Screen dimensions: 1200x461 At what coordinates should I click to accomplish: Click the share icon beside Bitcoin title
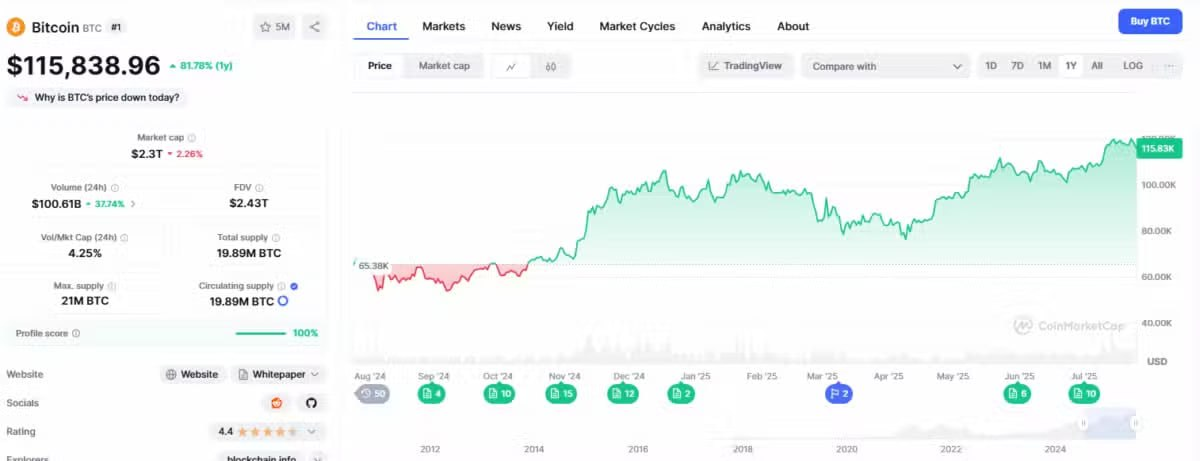pyautogui.click(x=315, y=27)
